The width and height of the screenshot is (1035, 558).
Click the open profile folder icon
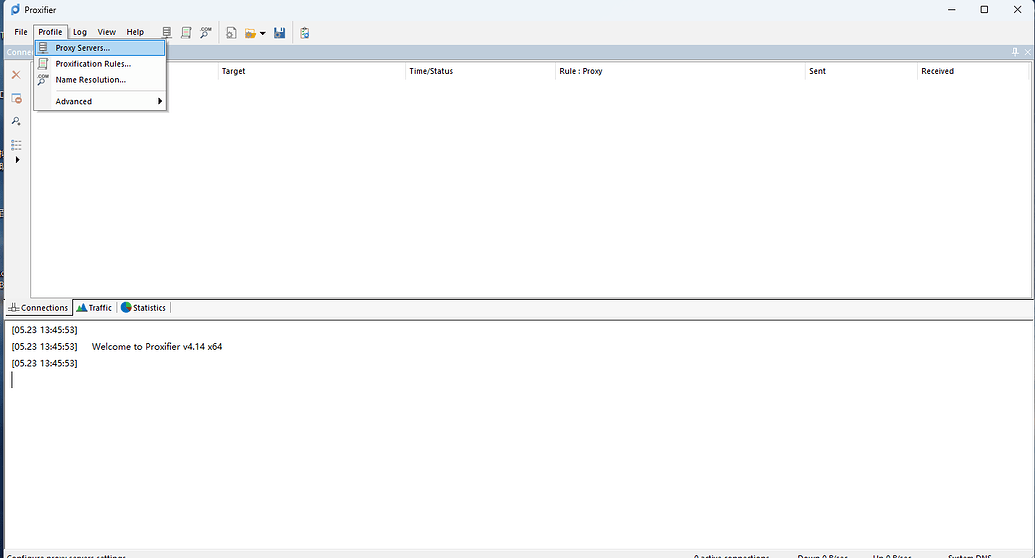250,33
